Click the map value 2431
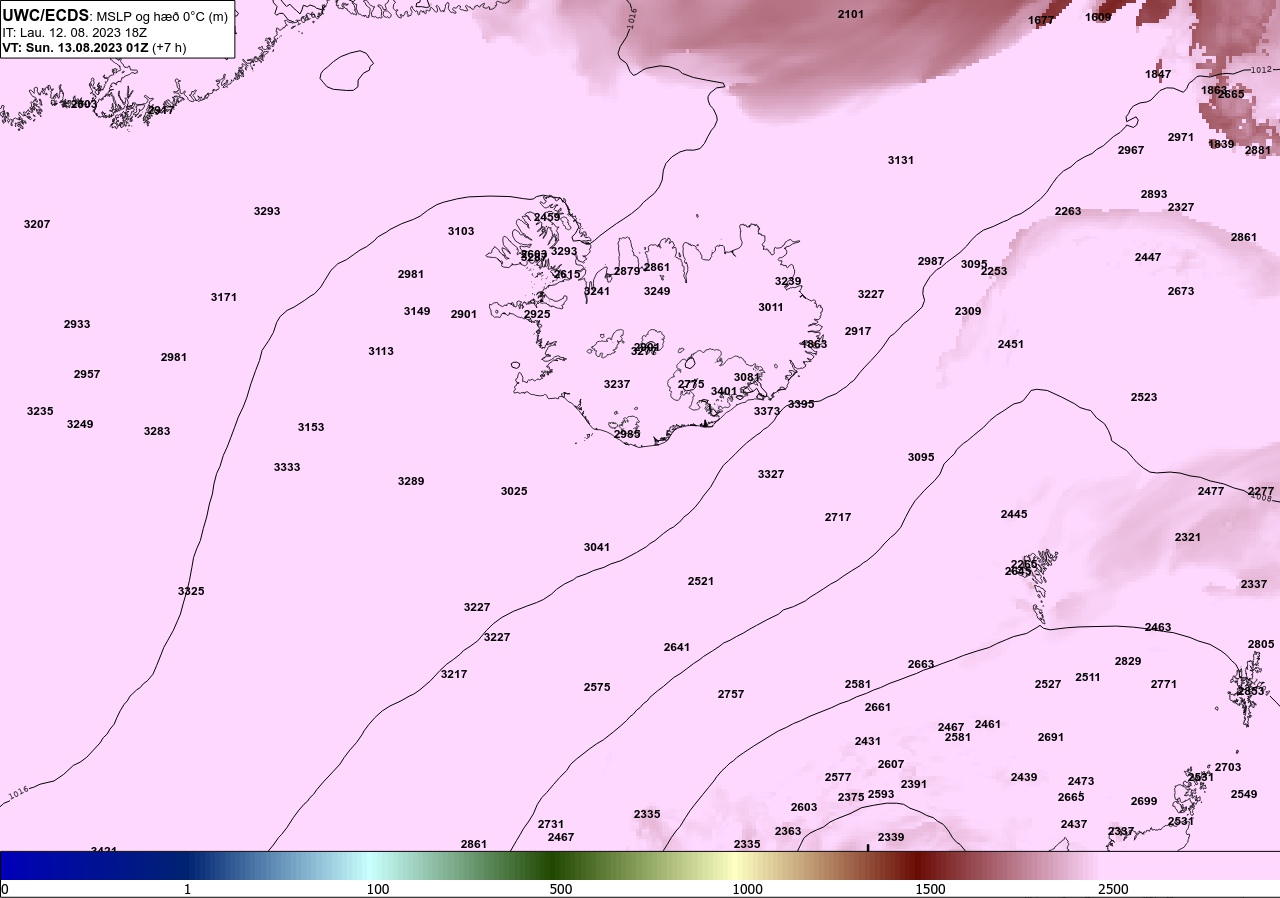1280x898 pixels. [x=868, y=741]
